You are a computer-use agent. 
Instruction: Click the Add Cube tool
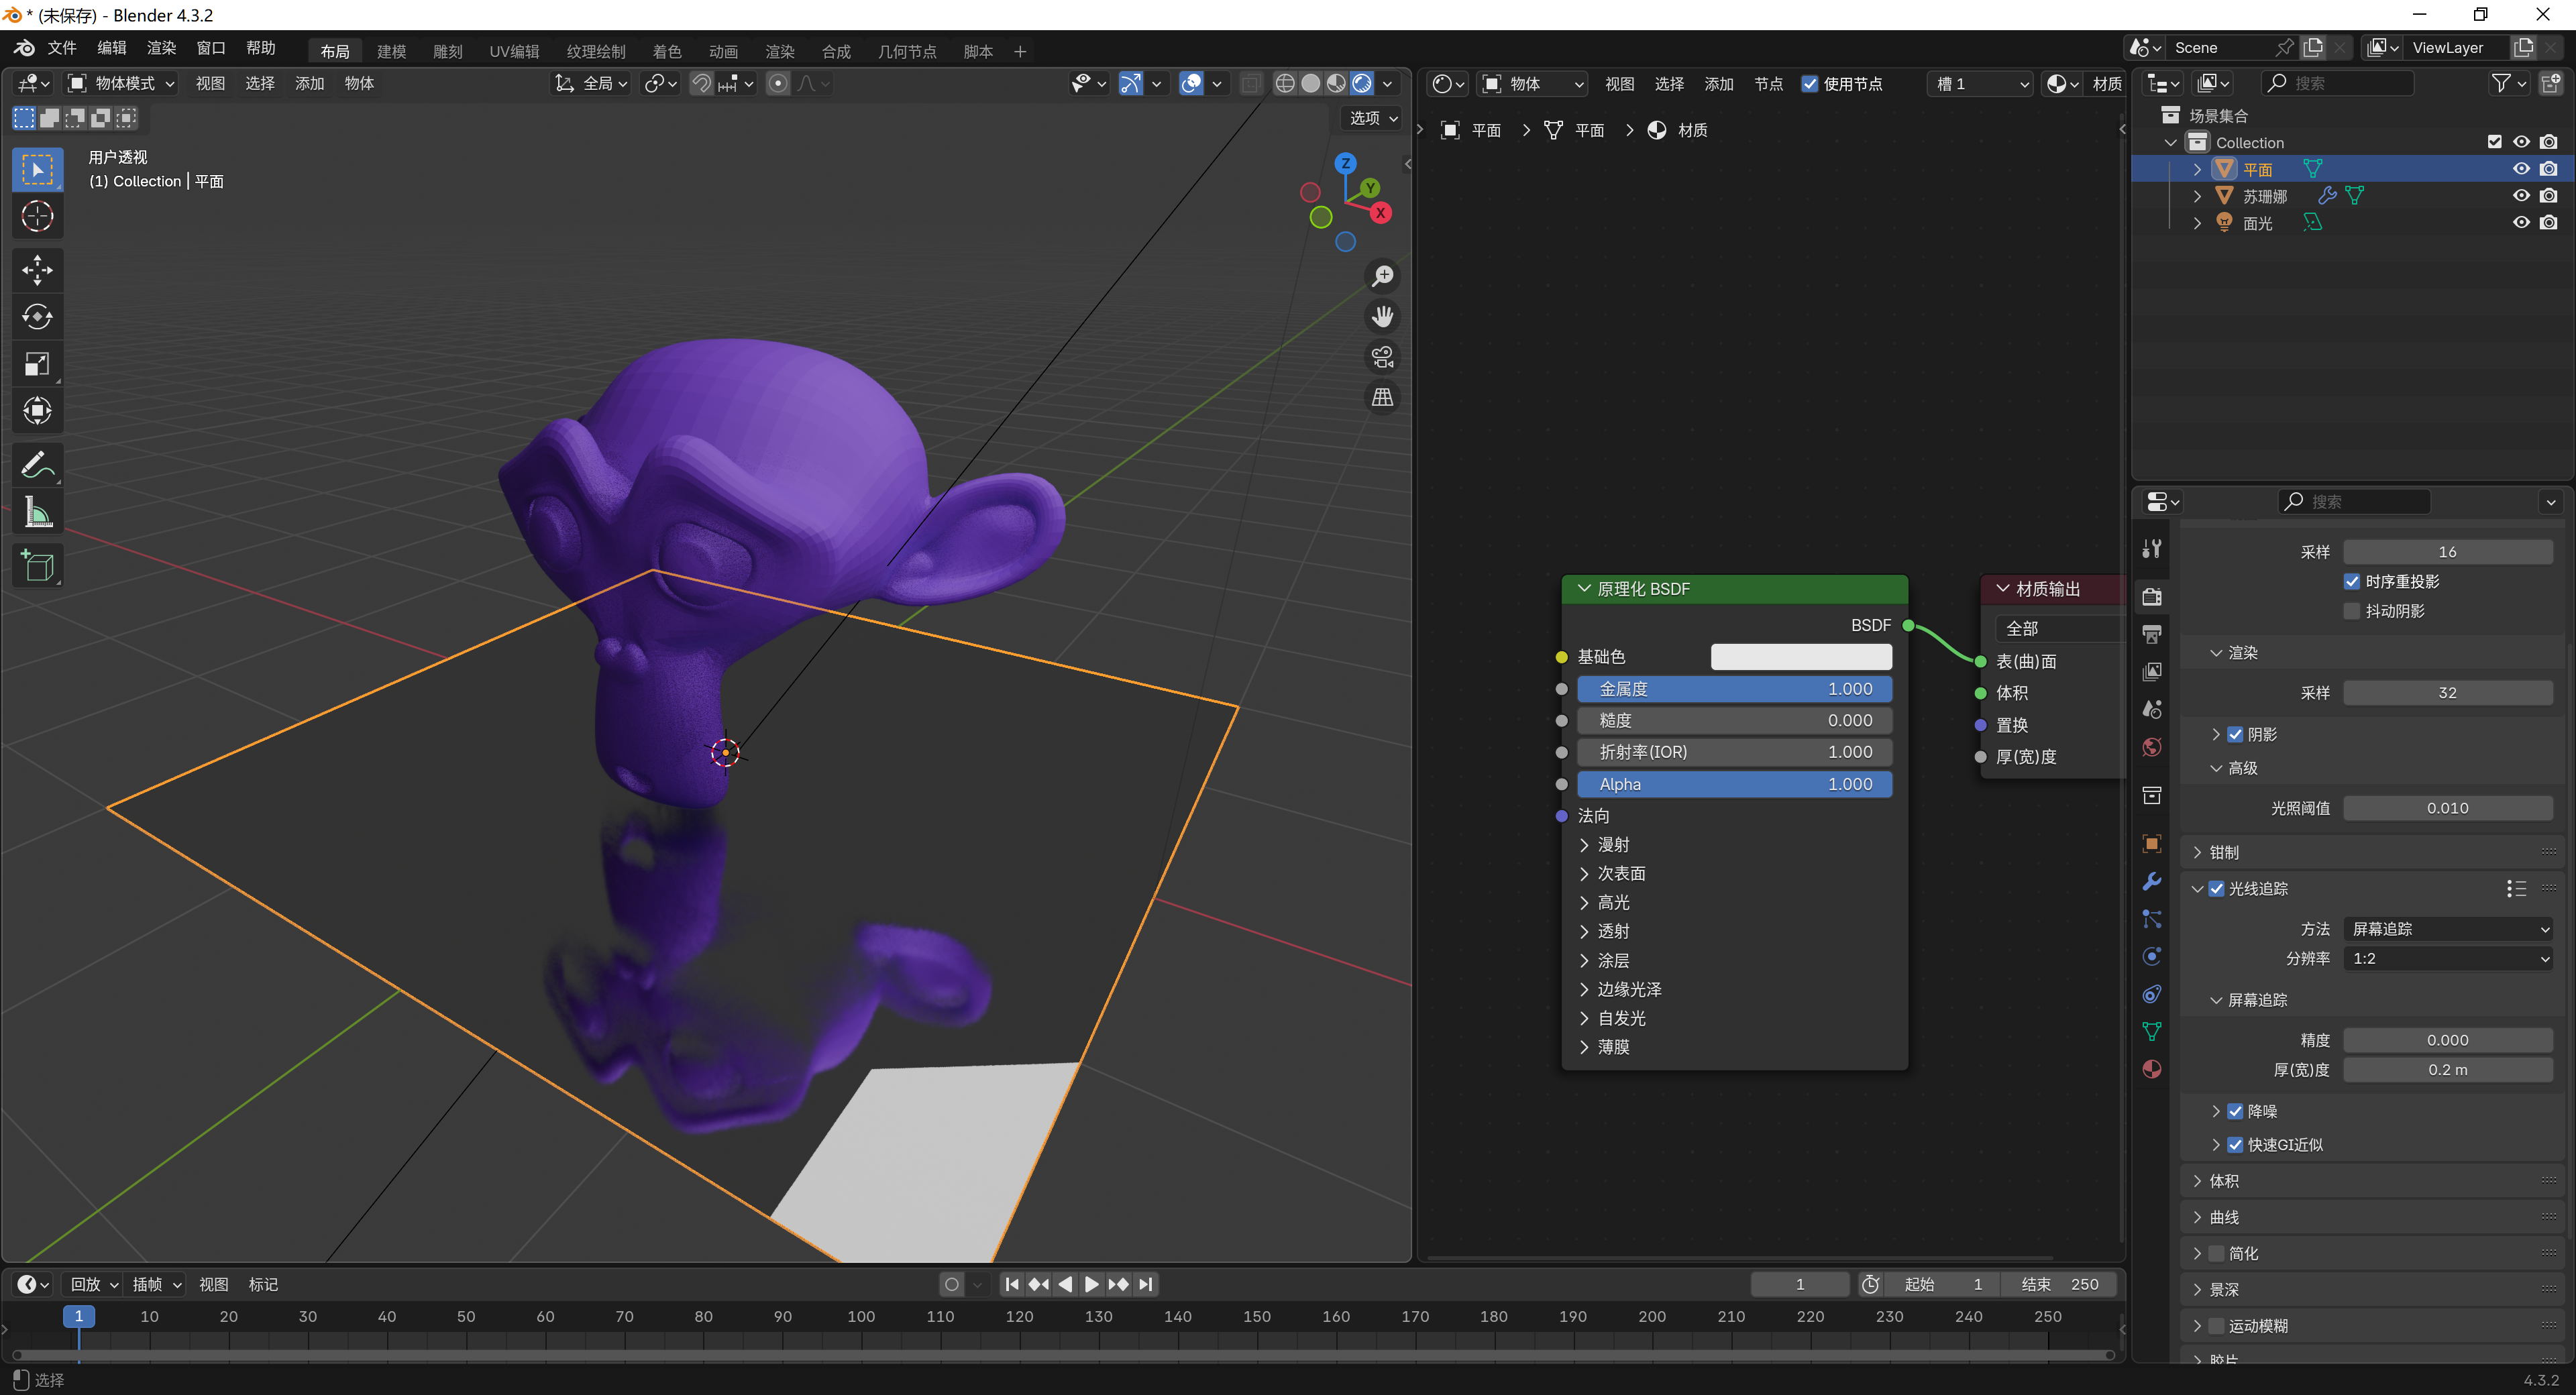(37, 566)
